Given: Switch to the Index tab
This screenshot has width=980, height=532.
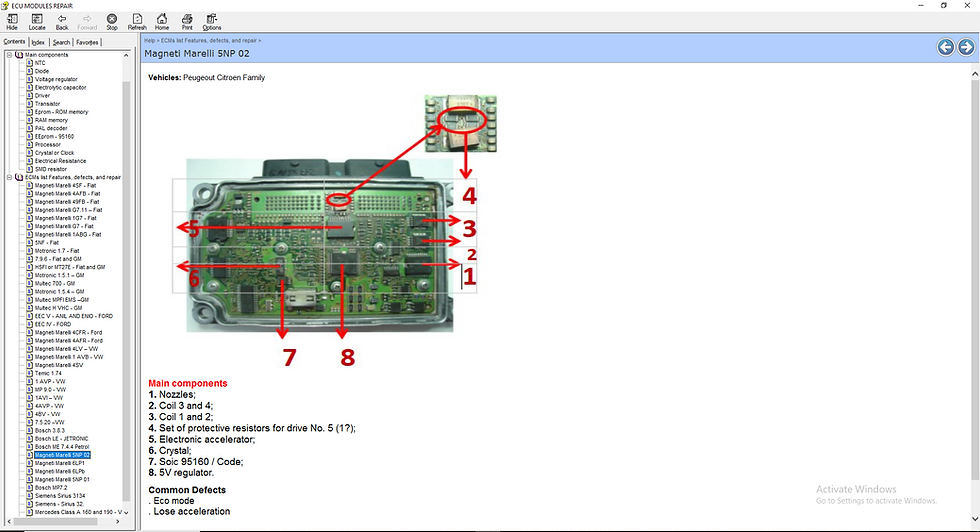Looking at the screenshot, I should coord(38,43).
